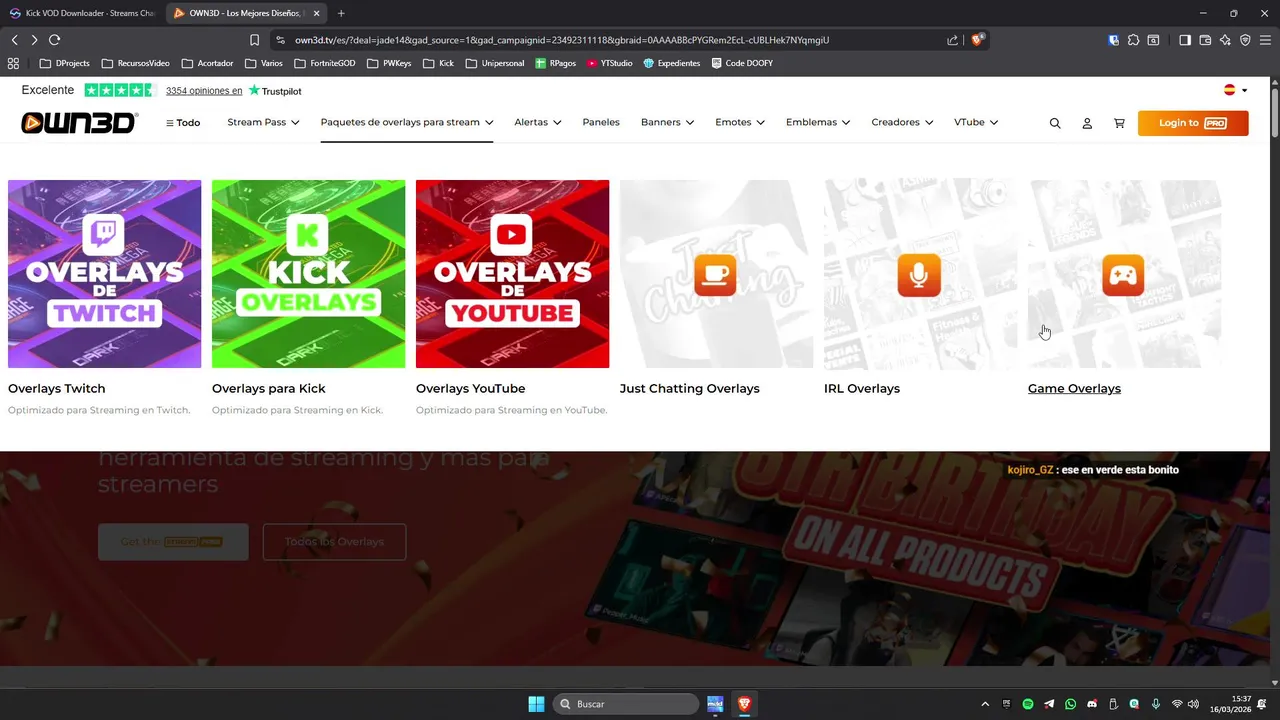Open Spotify from the system tray
The width and height of the screenshot is (1280, 720).
1028,704
